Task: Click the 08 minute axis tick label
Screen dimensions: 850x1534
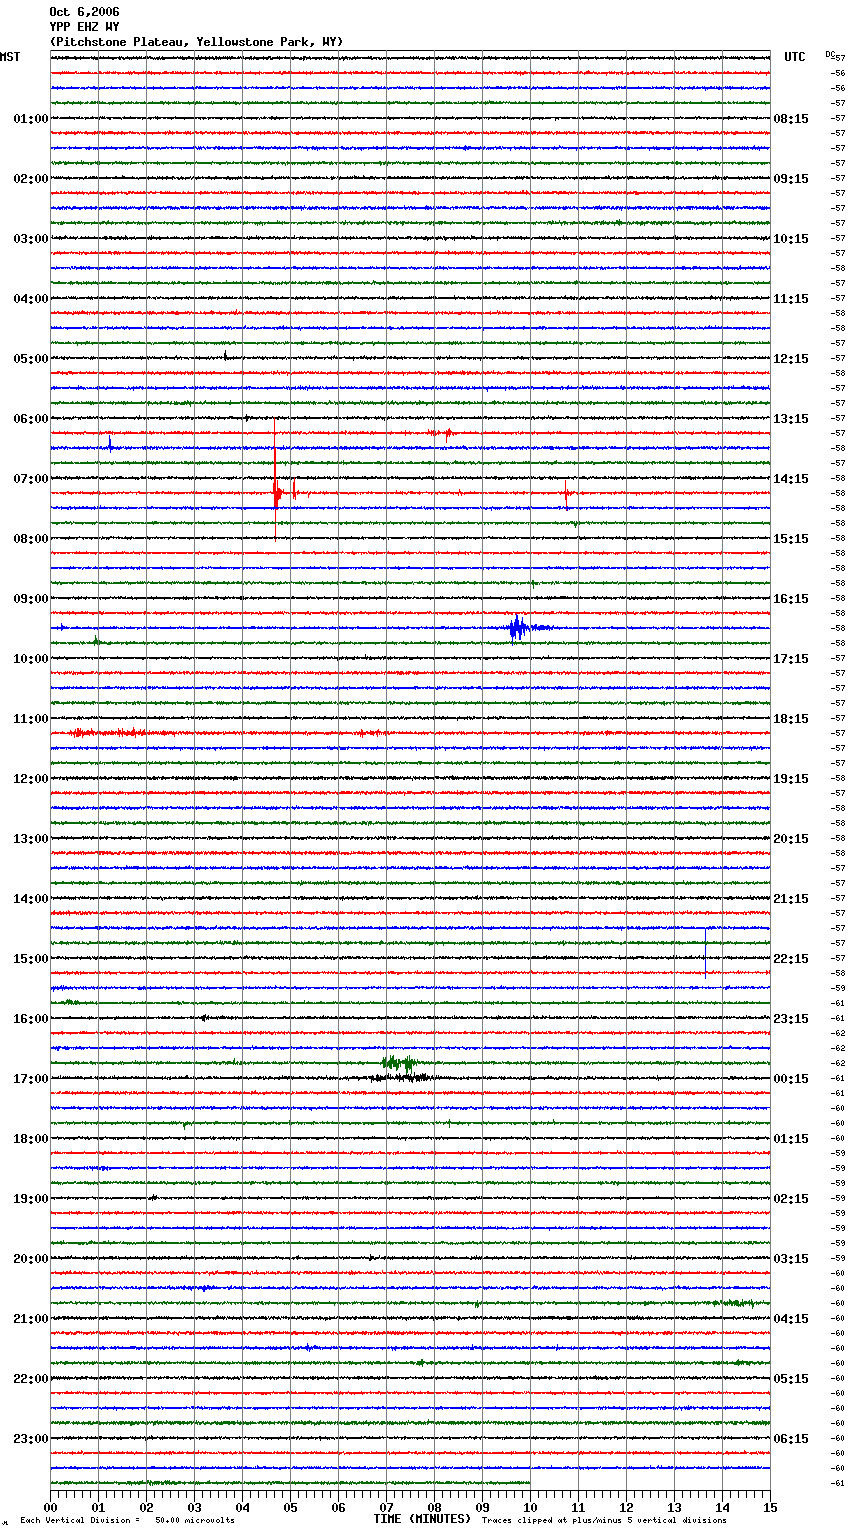Action: (434, 1507)
